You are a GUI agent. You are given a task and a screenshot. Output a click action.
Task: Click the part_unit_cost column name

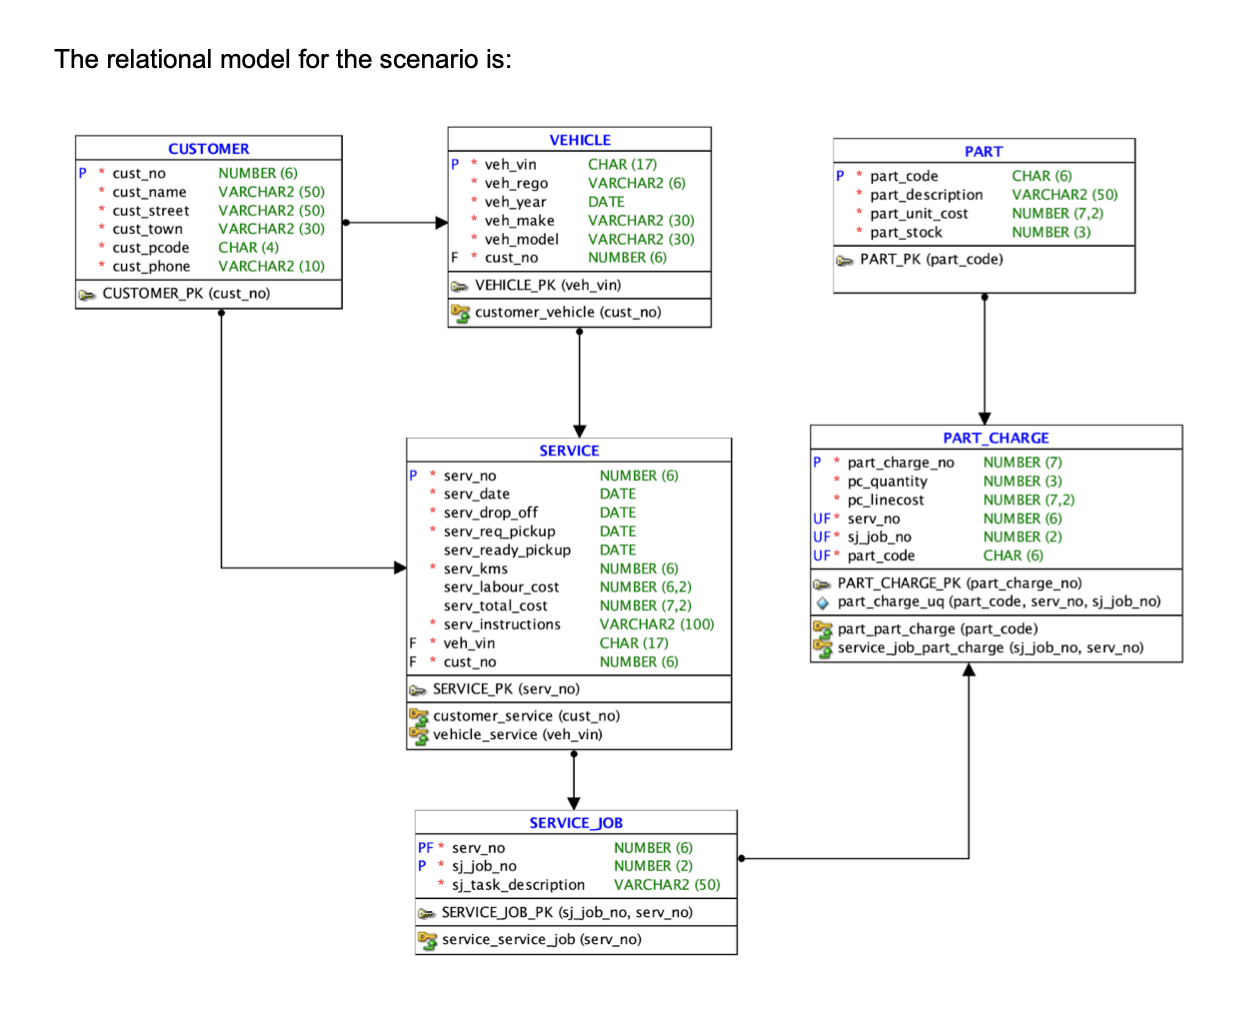tap(919, 214)
